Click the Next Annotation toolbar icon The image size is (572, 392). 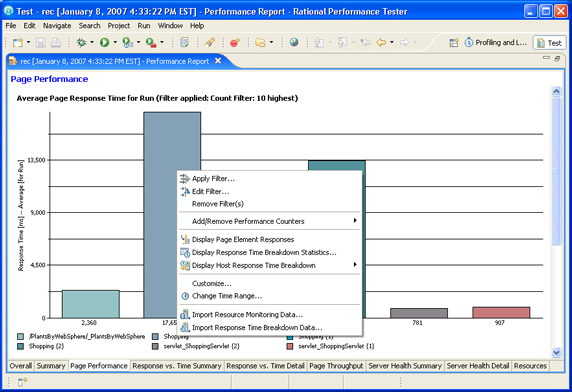click(x=319, y=43)
